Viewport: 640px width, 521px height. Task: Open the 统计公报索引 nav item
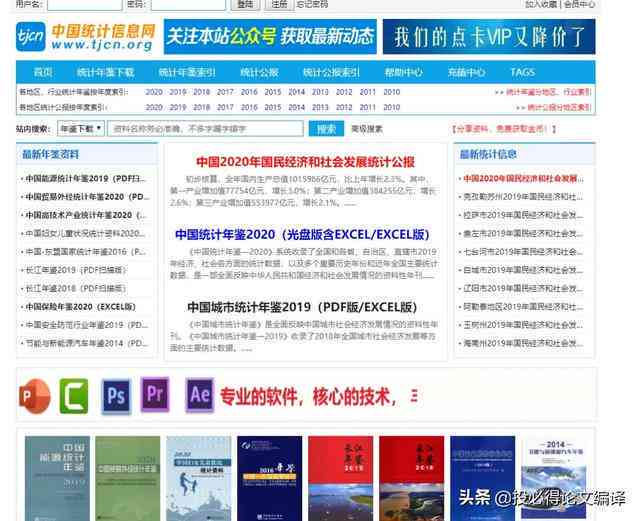click(x=331, y=72)
